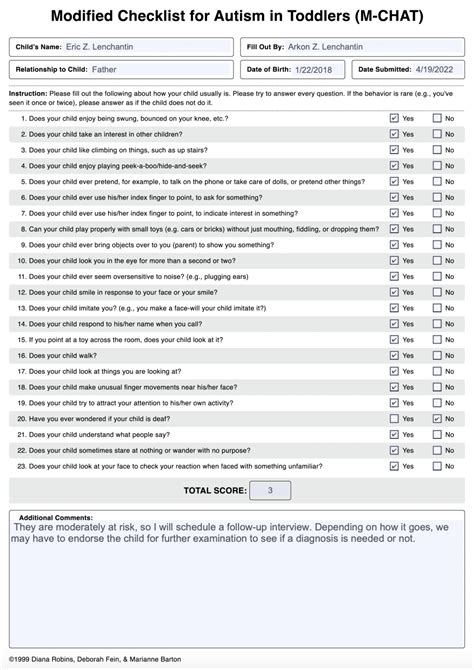Mark No for question 22 stare at nothing
This screenshot has width=474, height=670.
click(437, 450)
